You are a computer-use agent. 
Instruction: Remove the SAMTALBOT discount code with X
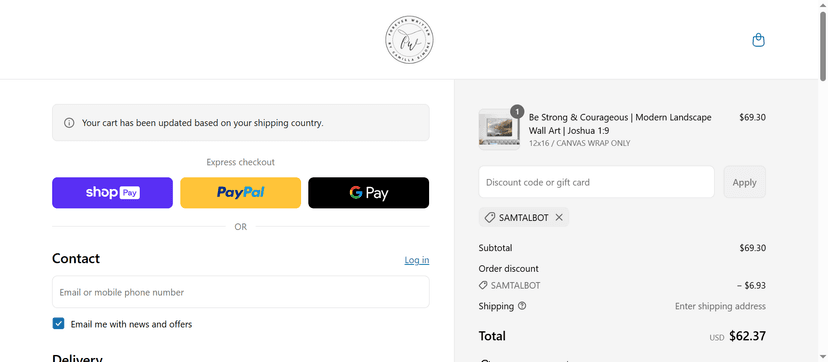559,217
